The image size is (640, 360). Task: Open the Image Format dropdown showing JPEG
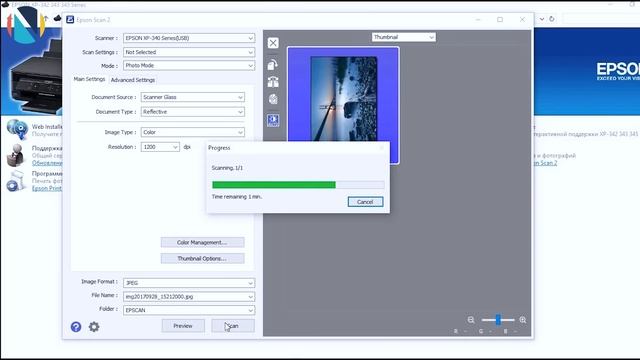[x=189, y=283]
